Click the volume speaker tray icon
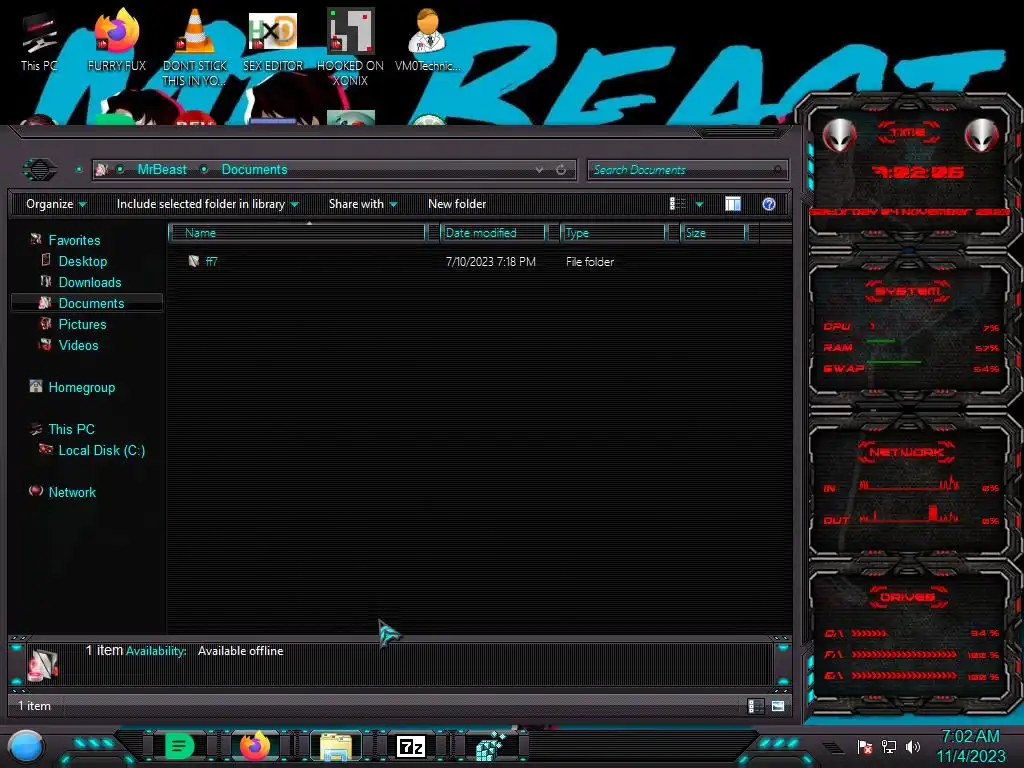This screenshot has width=1024, height=768. point(913,746)
